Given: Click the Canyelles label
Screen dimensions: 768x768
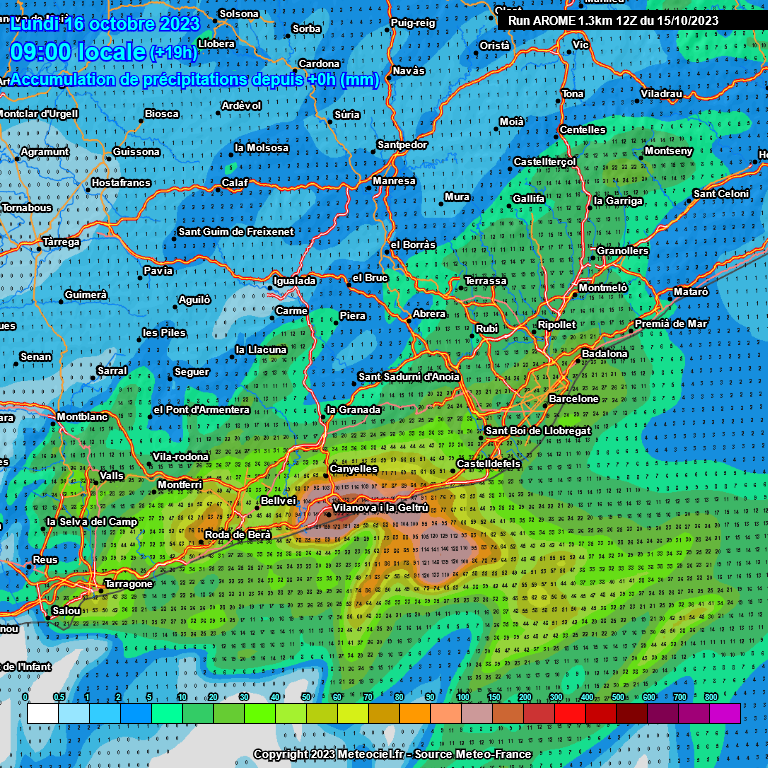Looking at the screenshot, I should point(354,469).
